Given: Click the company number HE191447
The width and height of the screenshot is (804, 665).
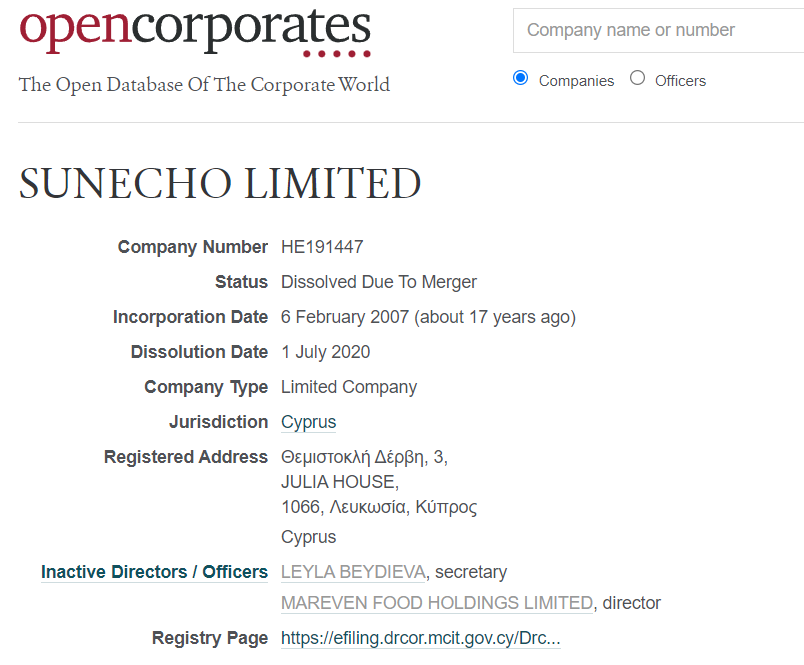Looking at the screenshot, I should click(x=322, y=247).
